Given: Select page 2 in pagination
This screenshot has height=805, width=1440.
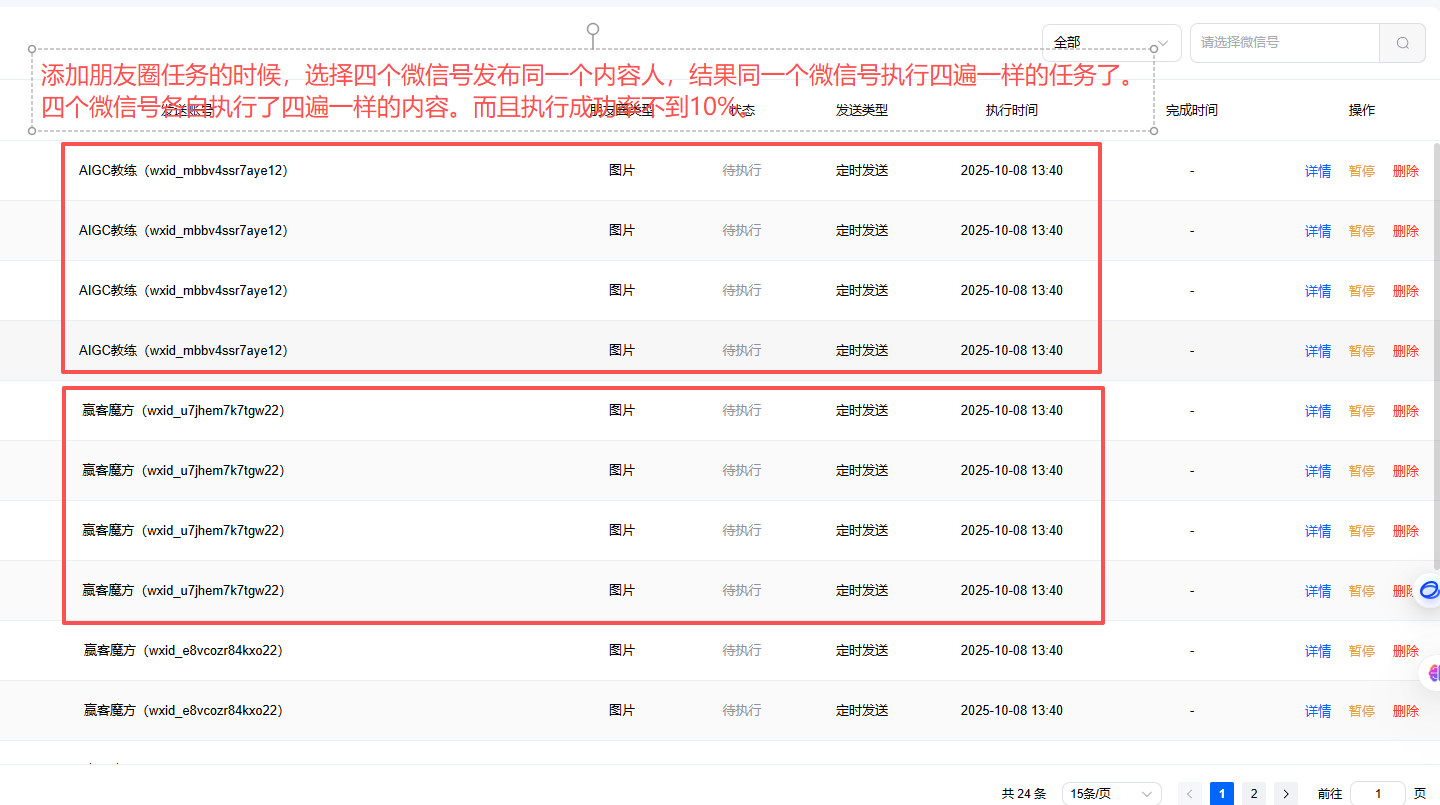Looking at the screenshot, I should [x=1252, y=793].
